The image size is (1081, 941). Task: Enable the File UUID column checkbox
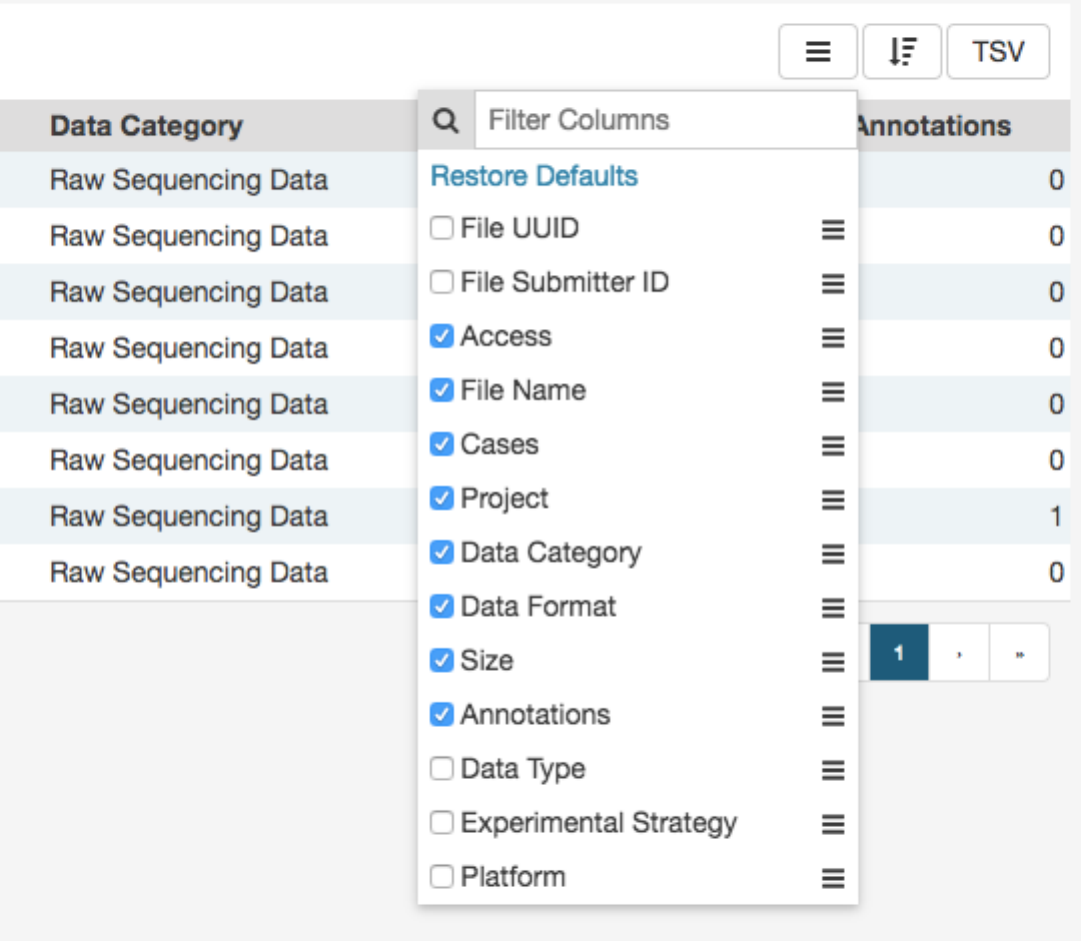[442, 229]
